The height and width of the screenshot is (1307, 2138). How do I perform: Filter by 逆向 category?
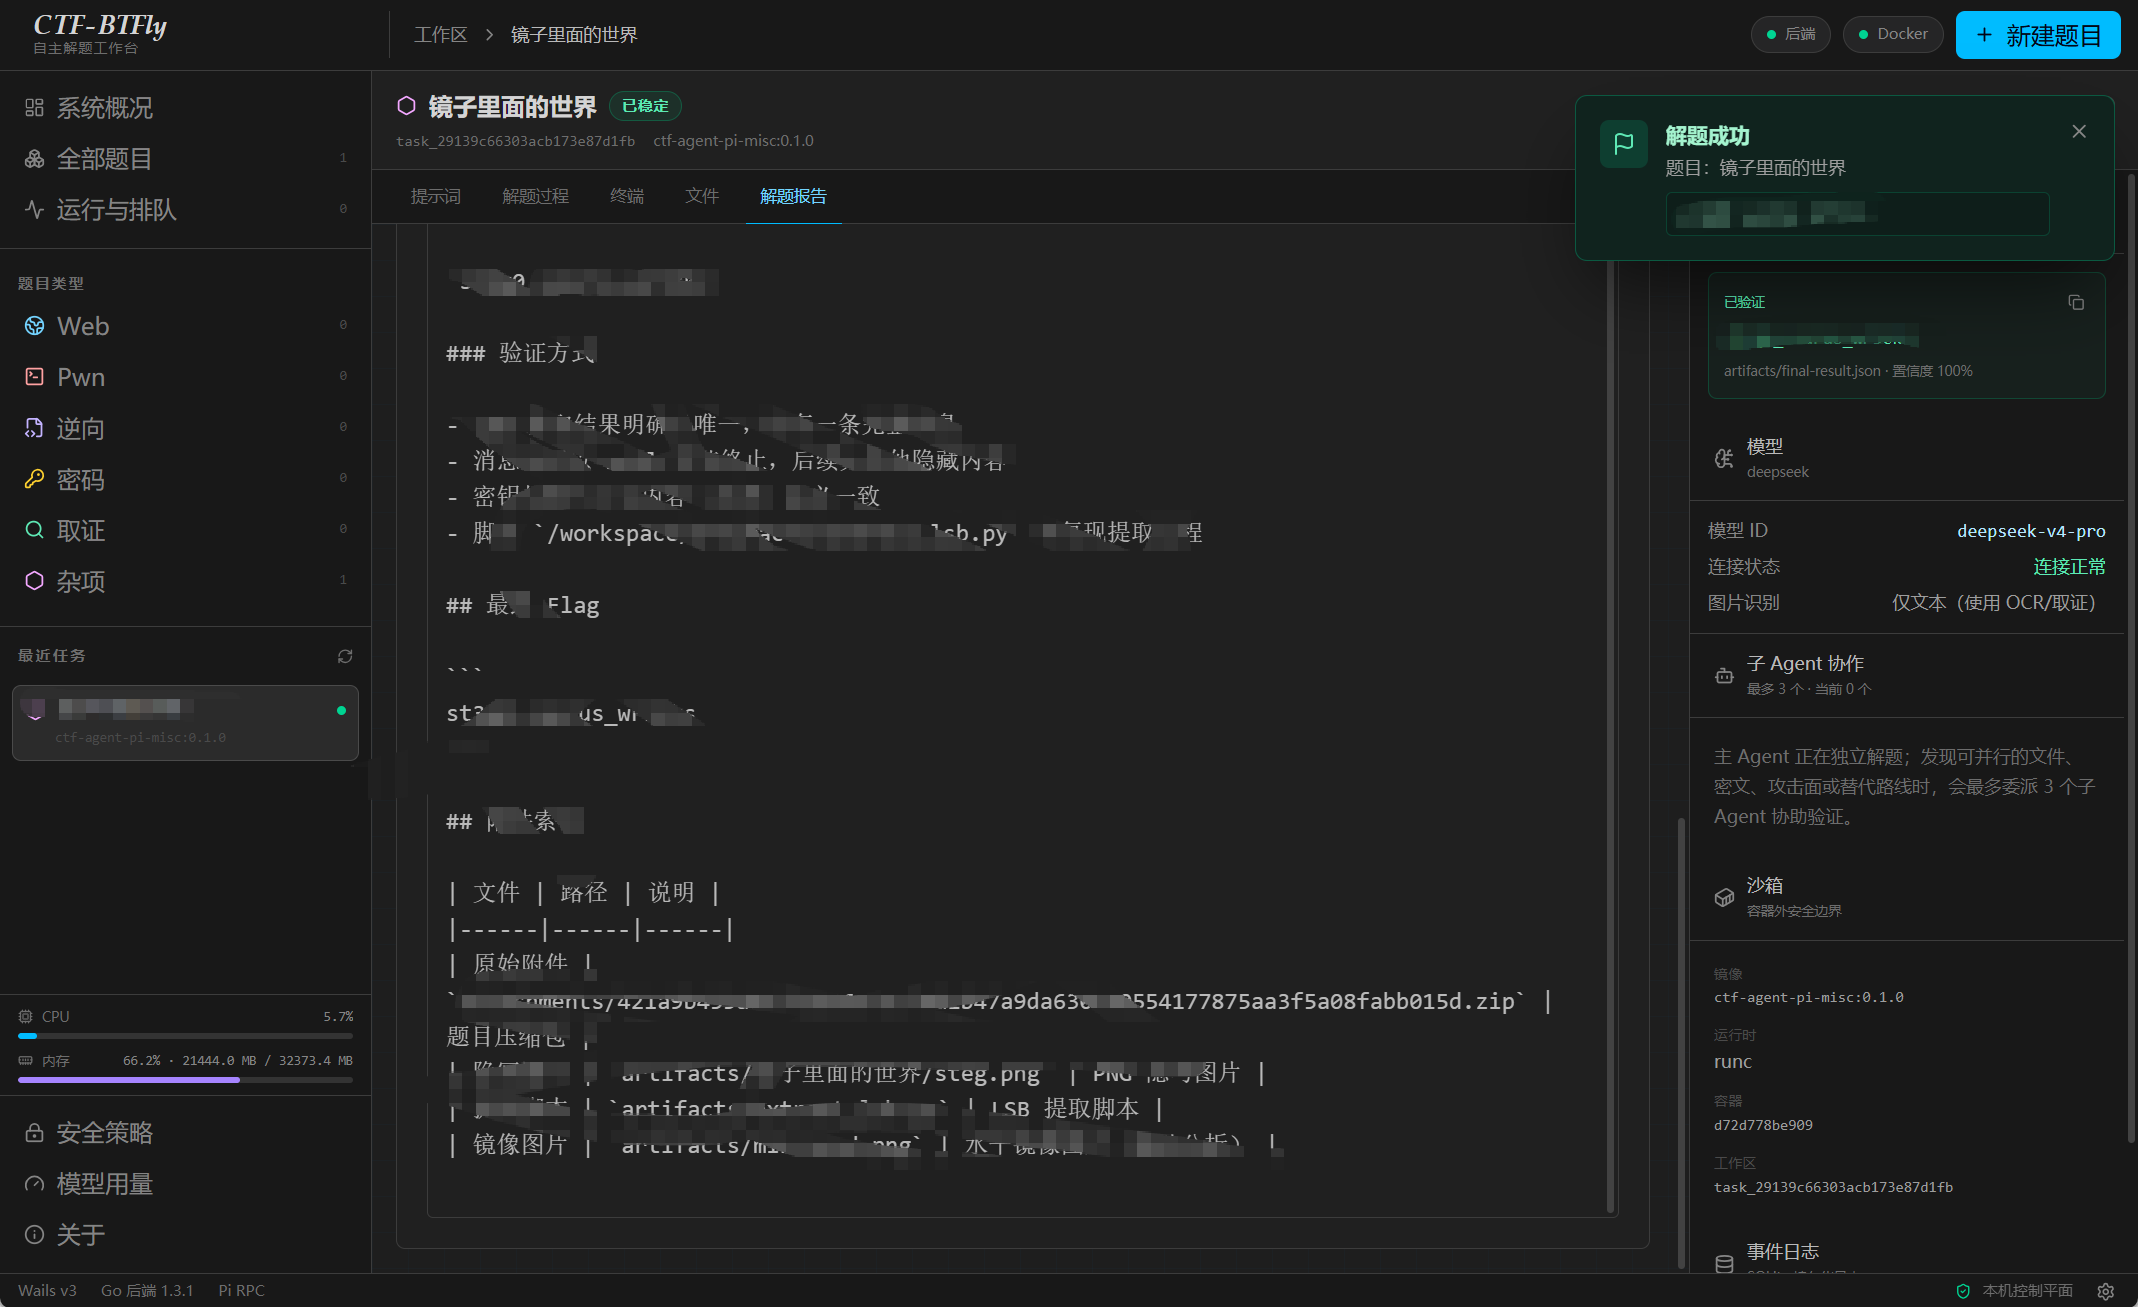tap(185, 428)
